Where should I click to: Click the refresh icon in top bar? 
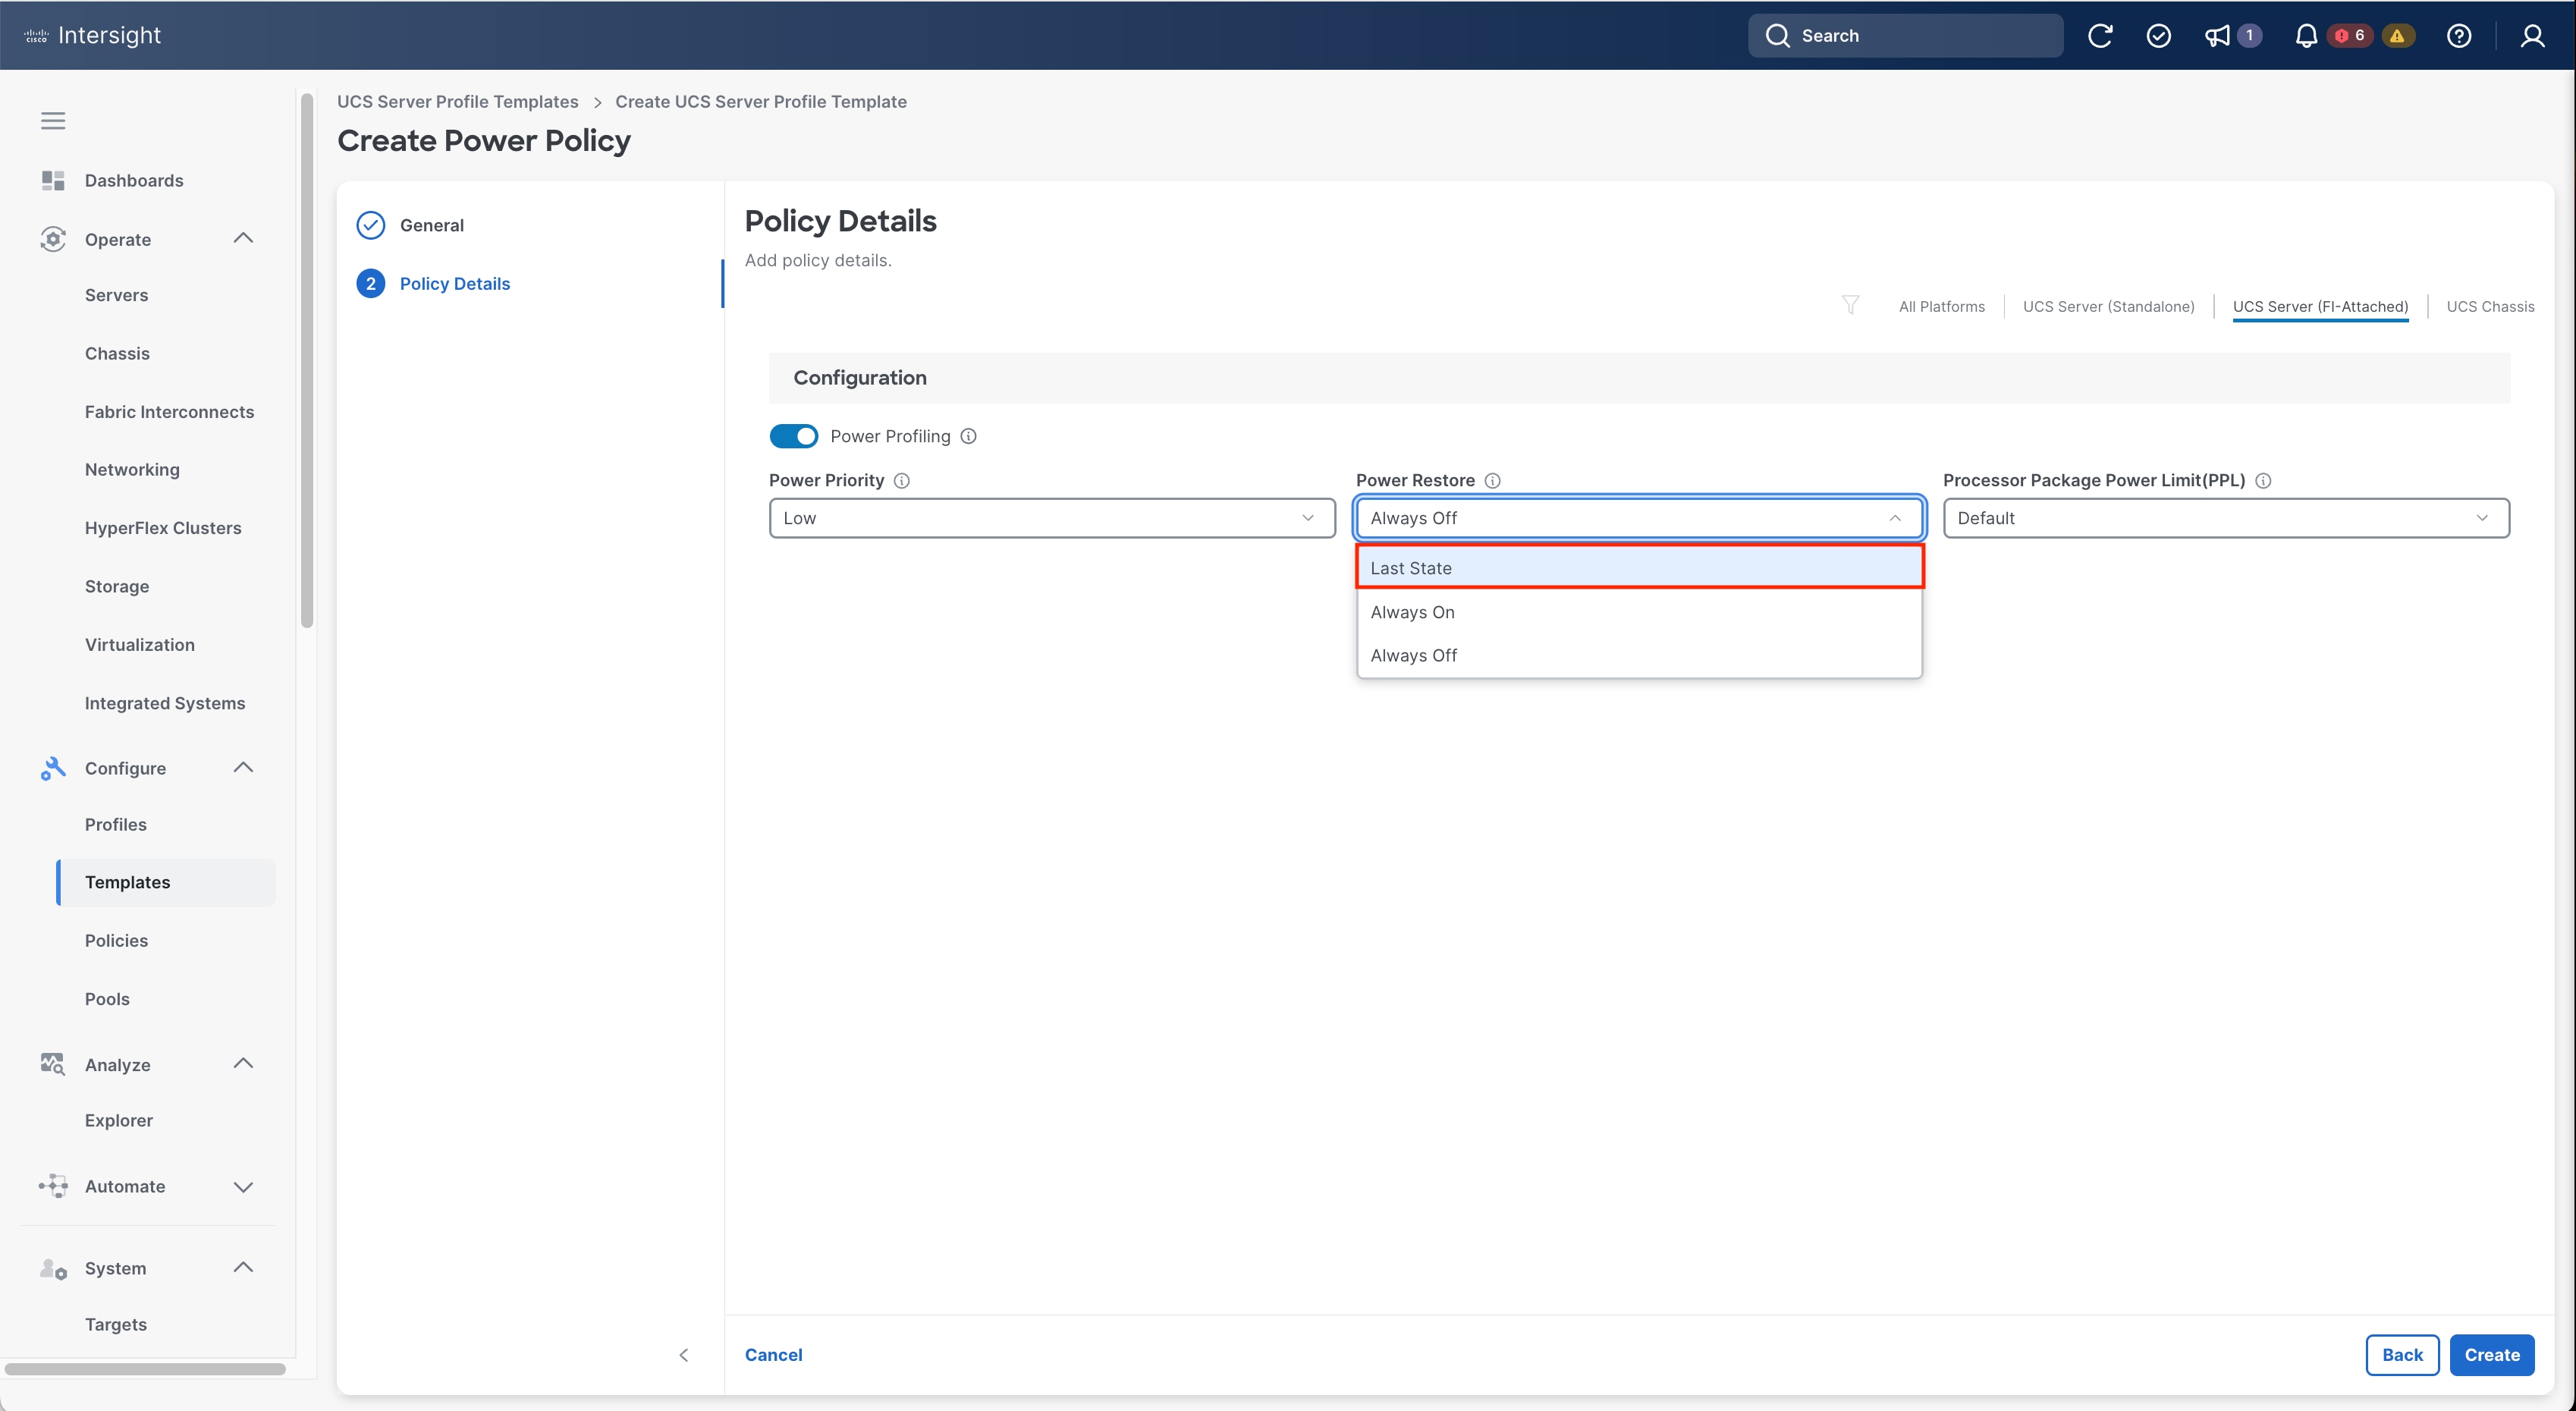click(2099, 36)
